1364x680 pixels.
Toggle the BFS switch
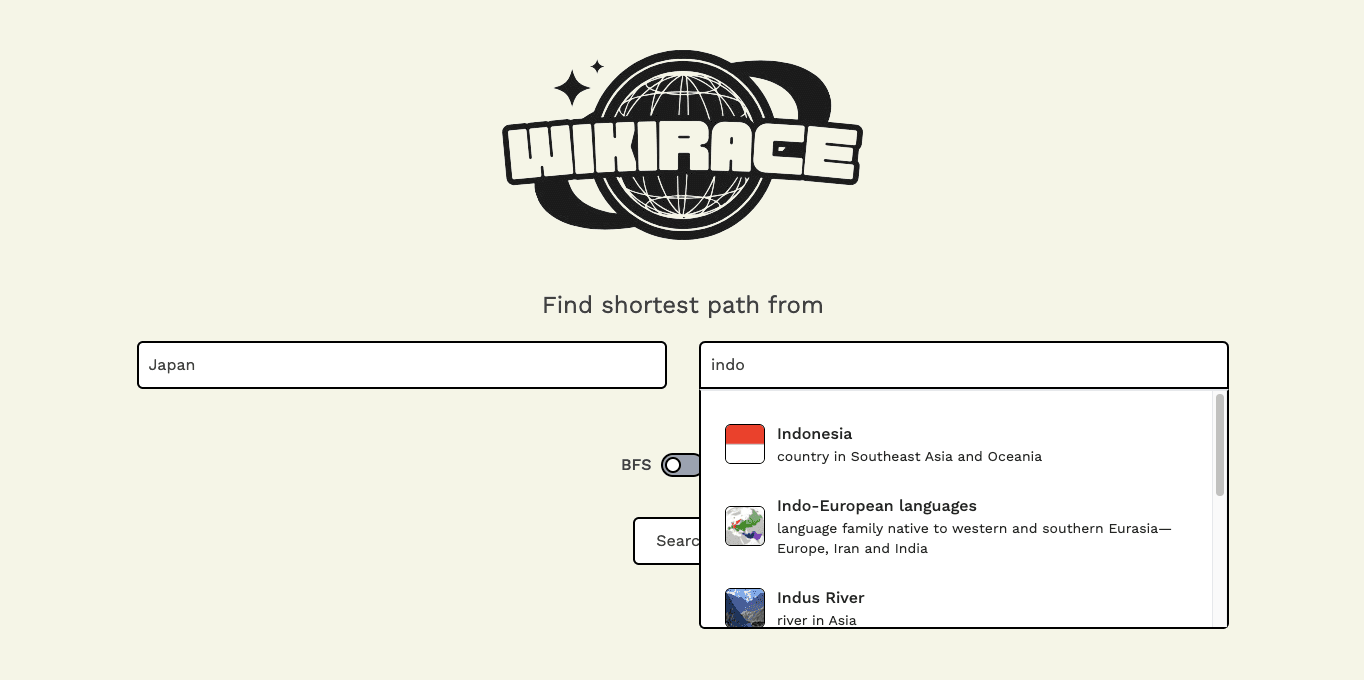[681, 465]
